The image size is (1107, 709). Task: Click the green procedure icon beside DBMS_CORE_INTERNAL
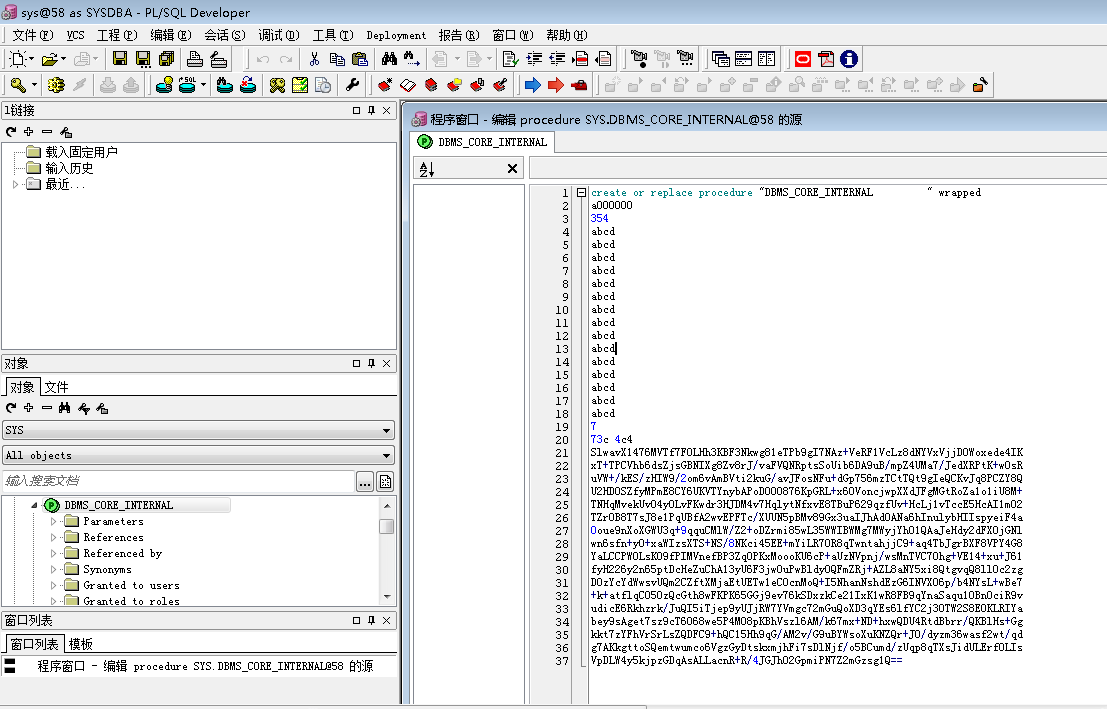52,505
